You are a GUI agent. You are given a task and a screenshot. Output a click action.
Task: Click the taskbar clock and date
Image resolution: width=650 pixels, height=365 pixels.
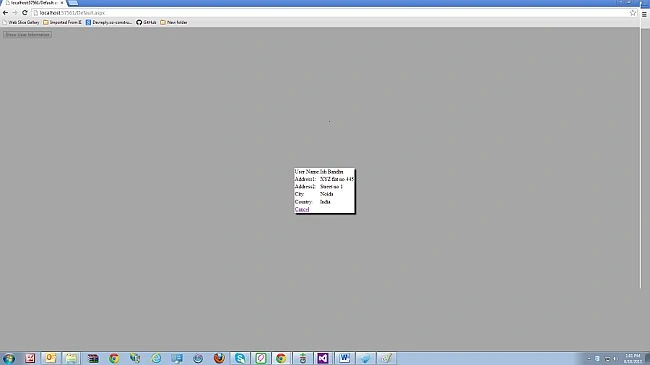click(x=633, y=359)
